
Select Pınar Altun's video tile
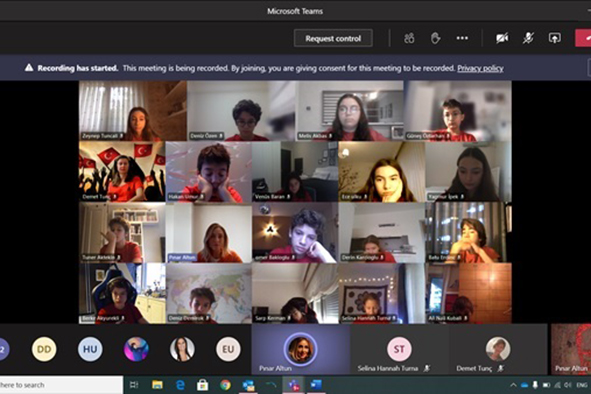pos(209,233)
